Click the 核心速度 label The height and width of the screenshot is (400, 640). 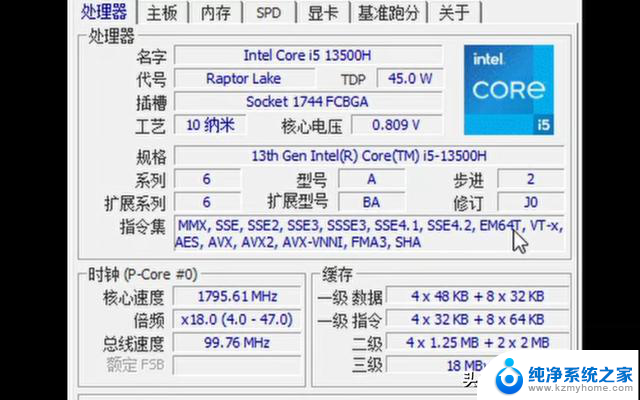[x=133, y=298]
